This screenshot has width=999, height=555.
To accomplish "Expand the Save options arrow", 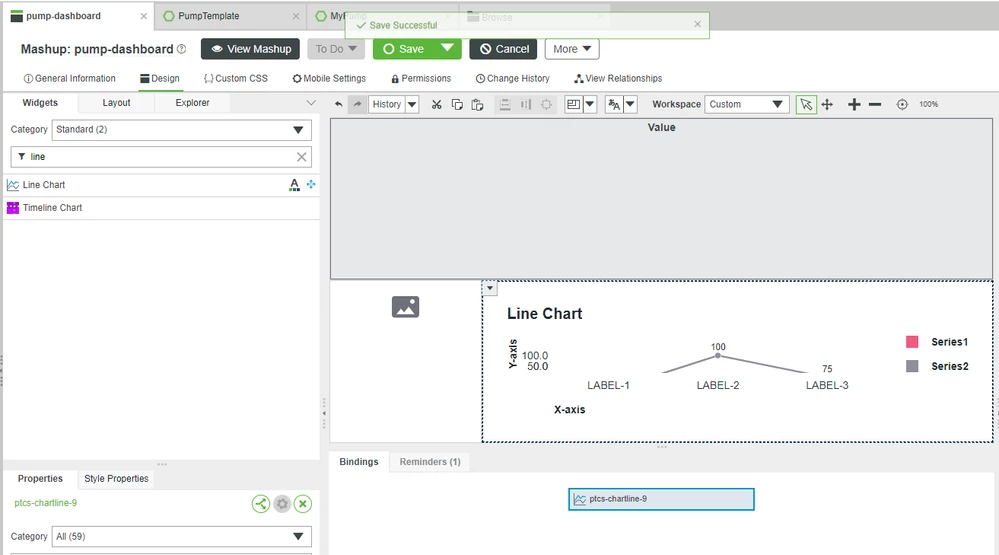I will click(447, 48).
